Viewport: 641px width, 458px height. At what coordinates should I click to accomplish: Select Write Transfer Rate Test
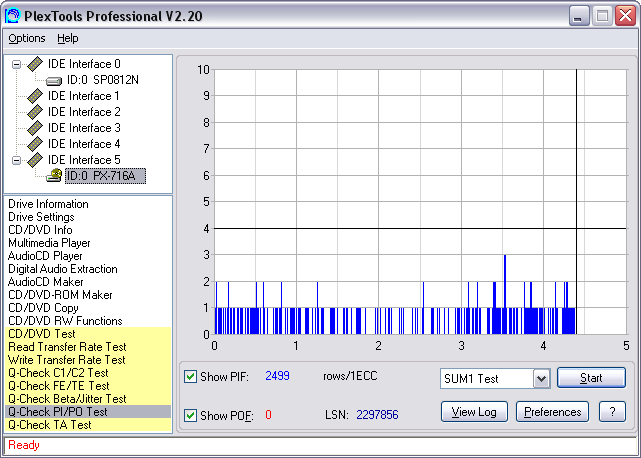tap(88, 360)
